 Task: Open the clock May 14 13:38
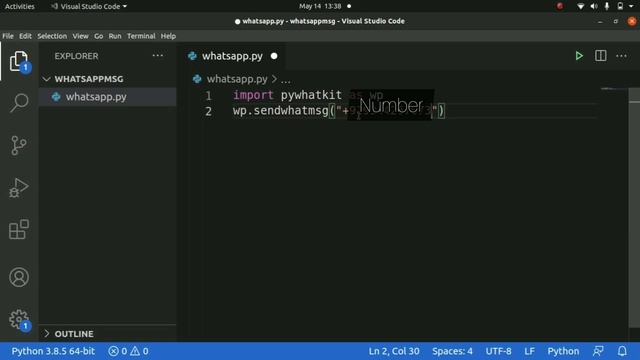point(320,6)
